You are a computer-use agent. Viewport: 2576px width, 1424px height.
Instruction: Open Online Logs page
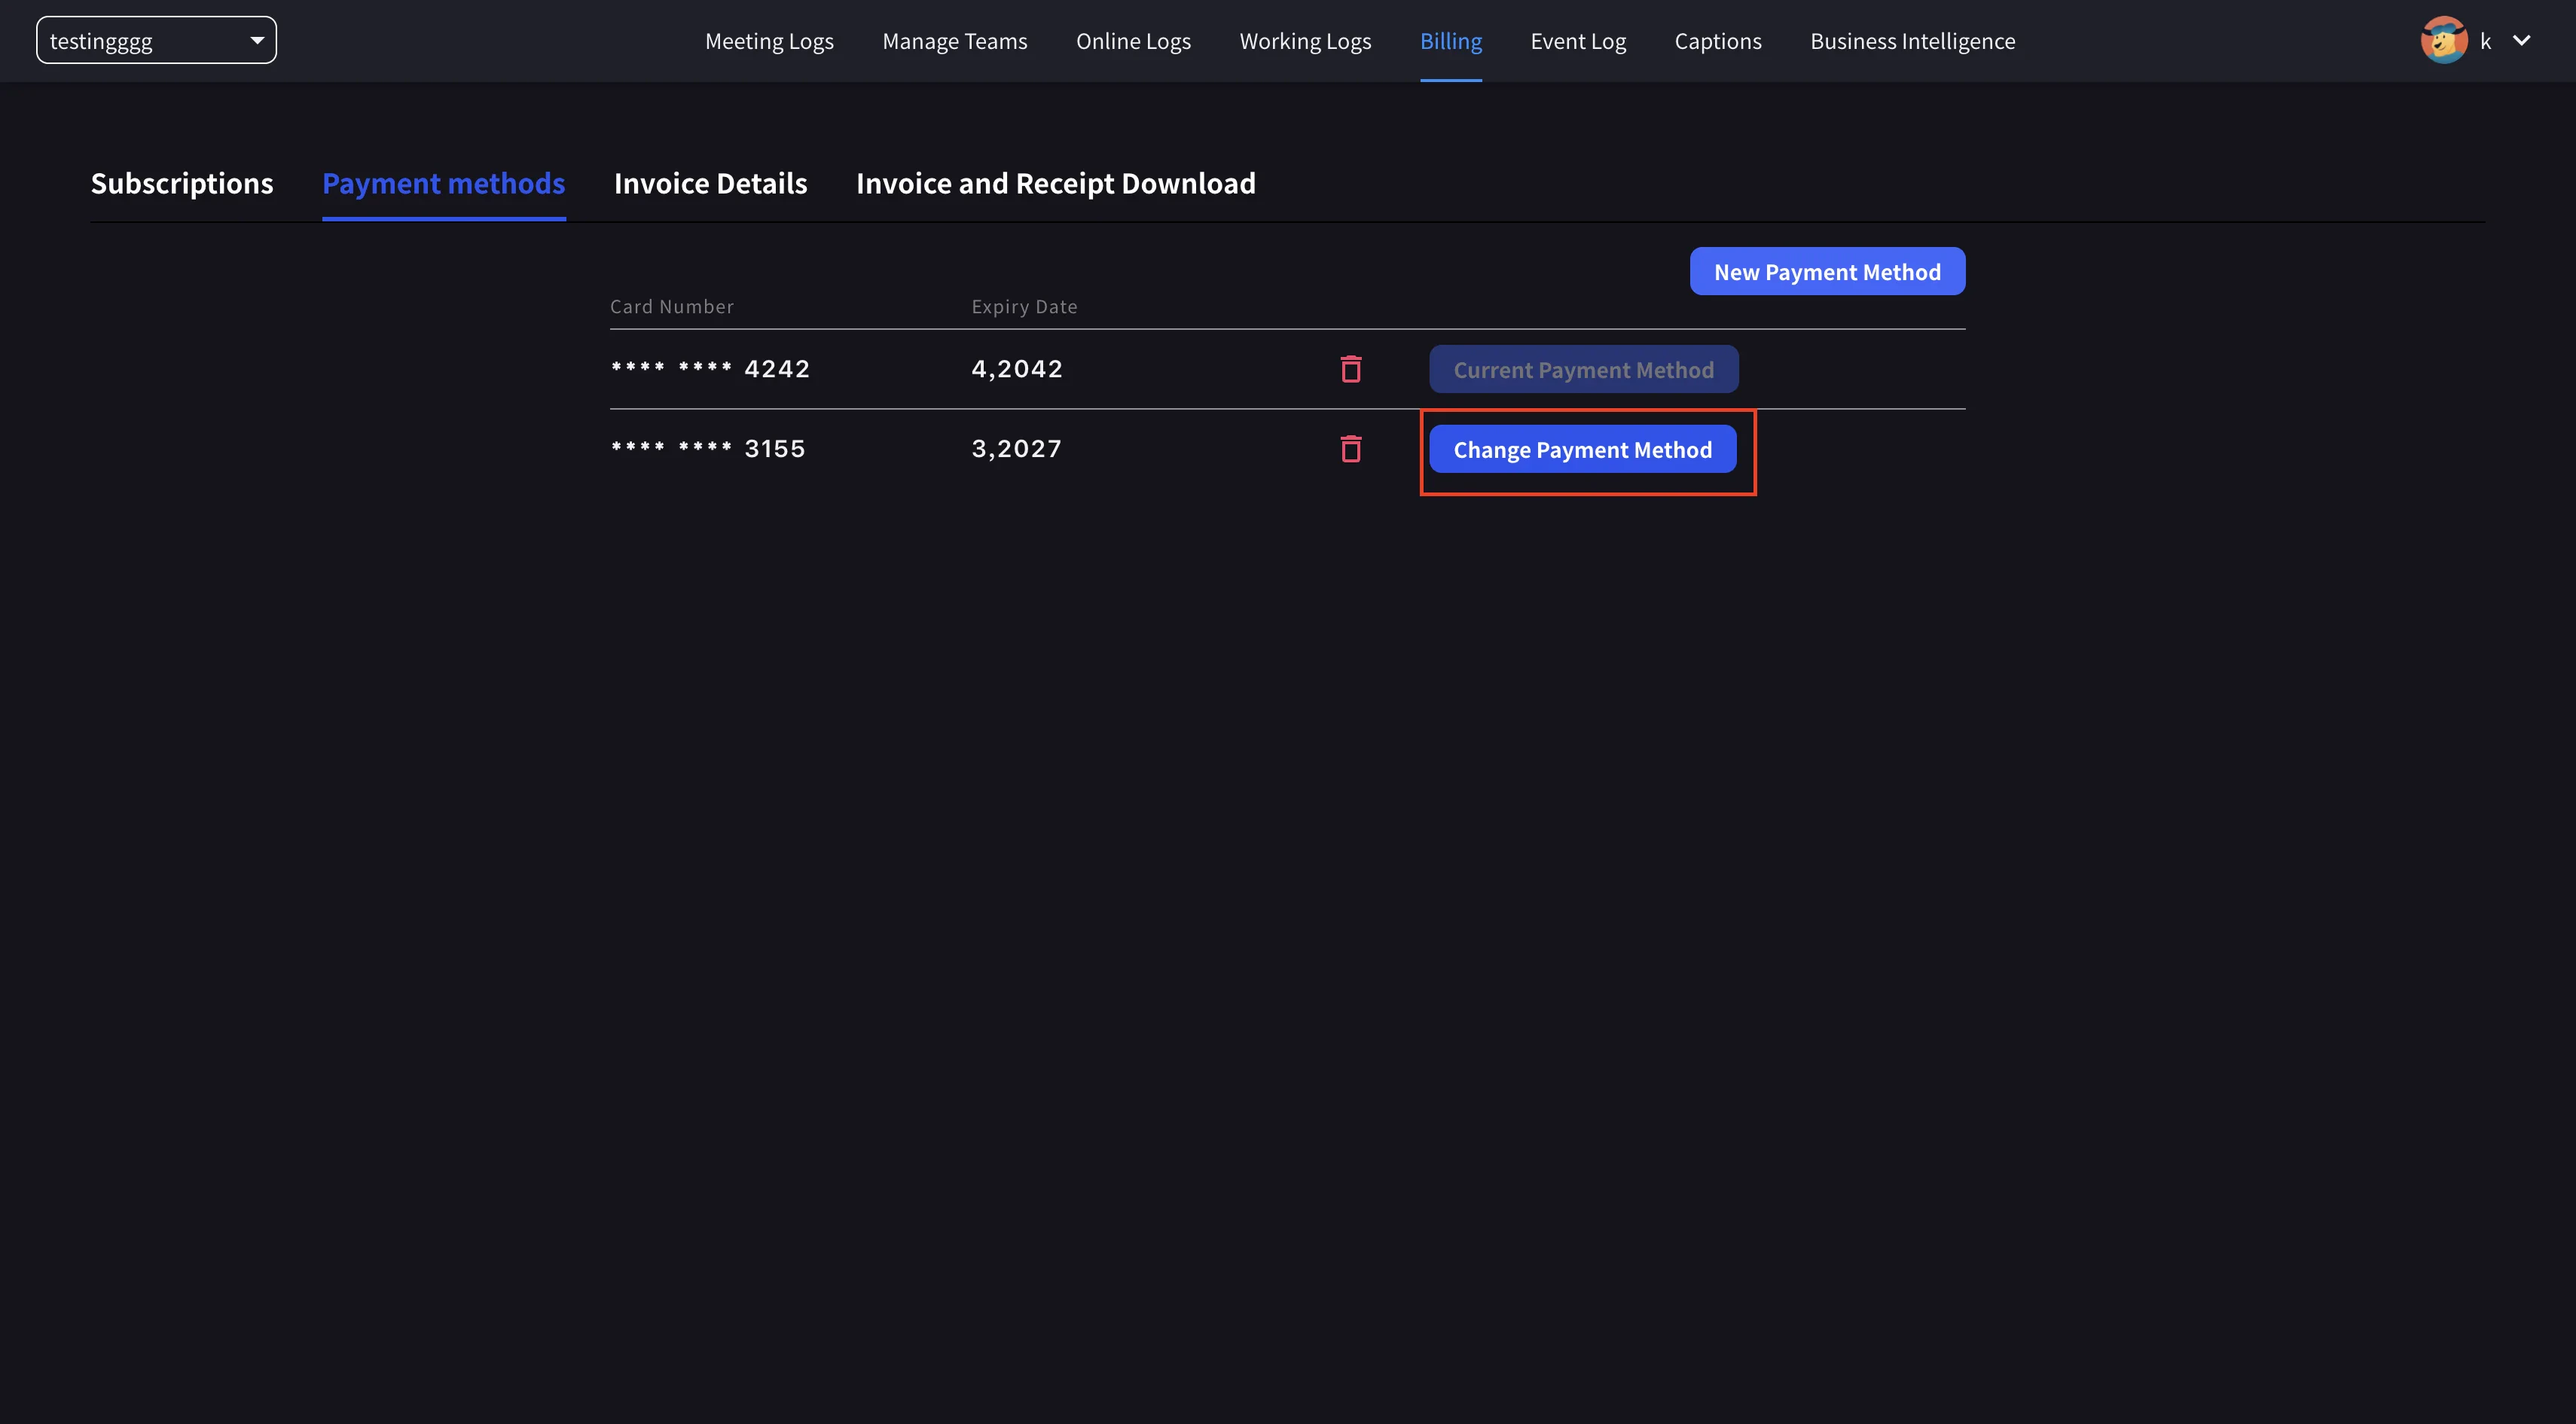pyautogui.click(x=1133, y=41)
